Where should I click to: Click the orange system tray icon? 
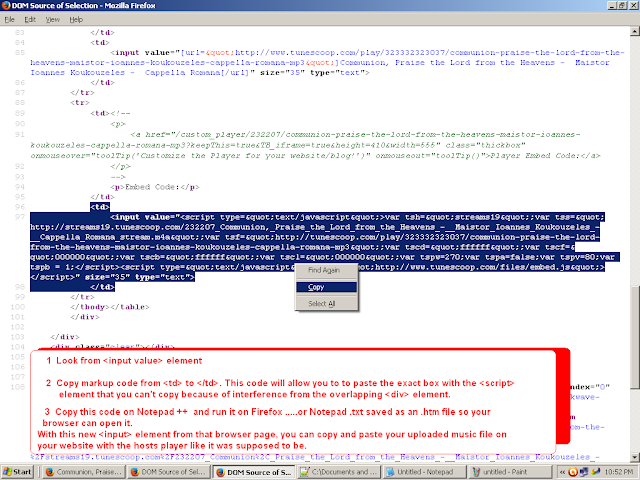(573, 472)
